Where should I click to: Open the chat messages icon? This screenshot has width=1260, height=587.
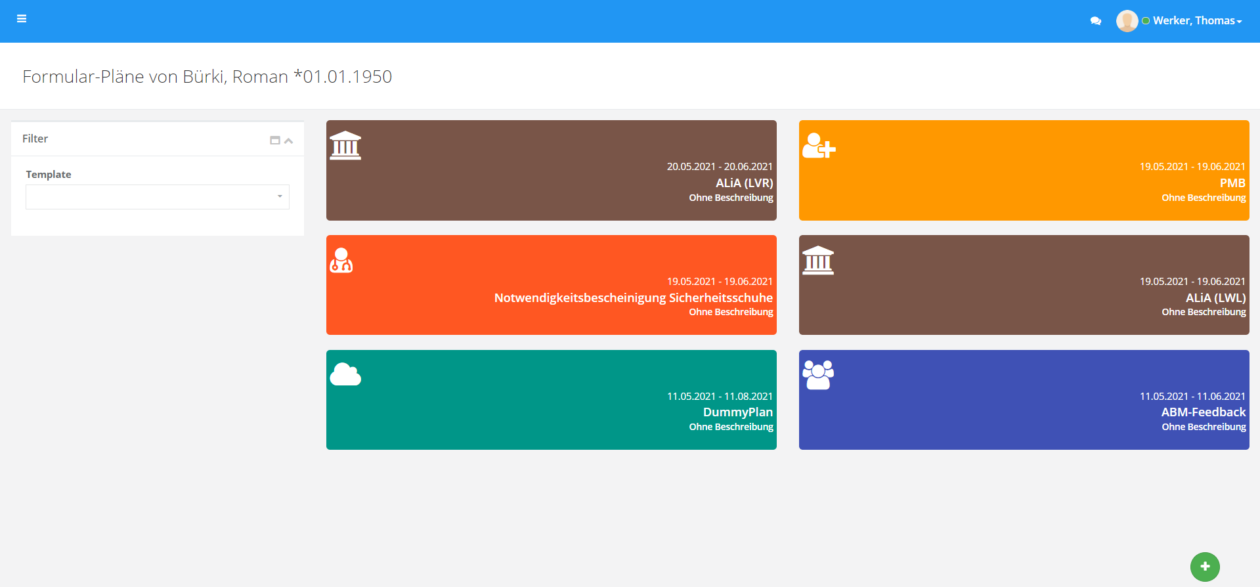click(x=1095, y=21)
